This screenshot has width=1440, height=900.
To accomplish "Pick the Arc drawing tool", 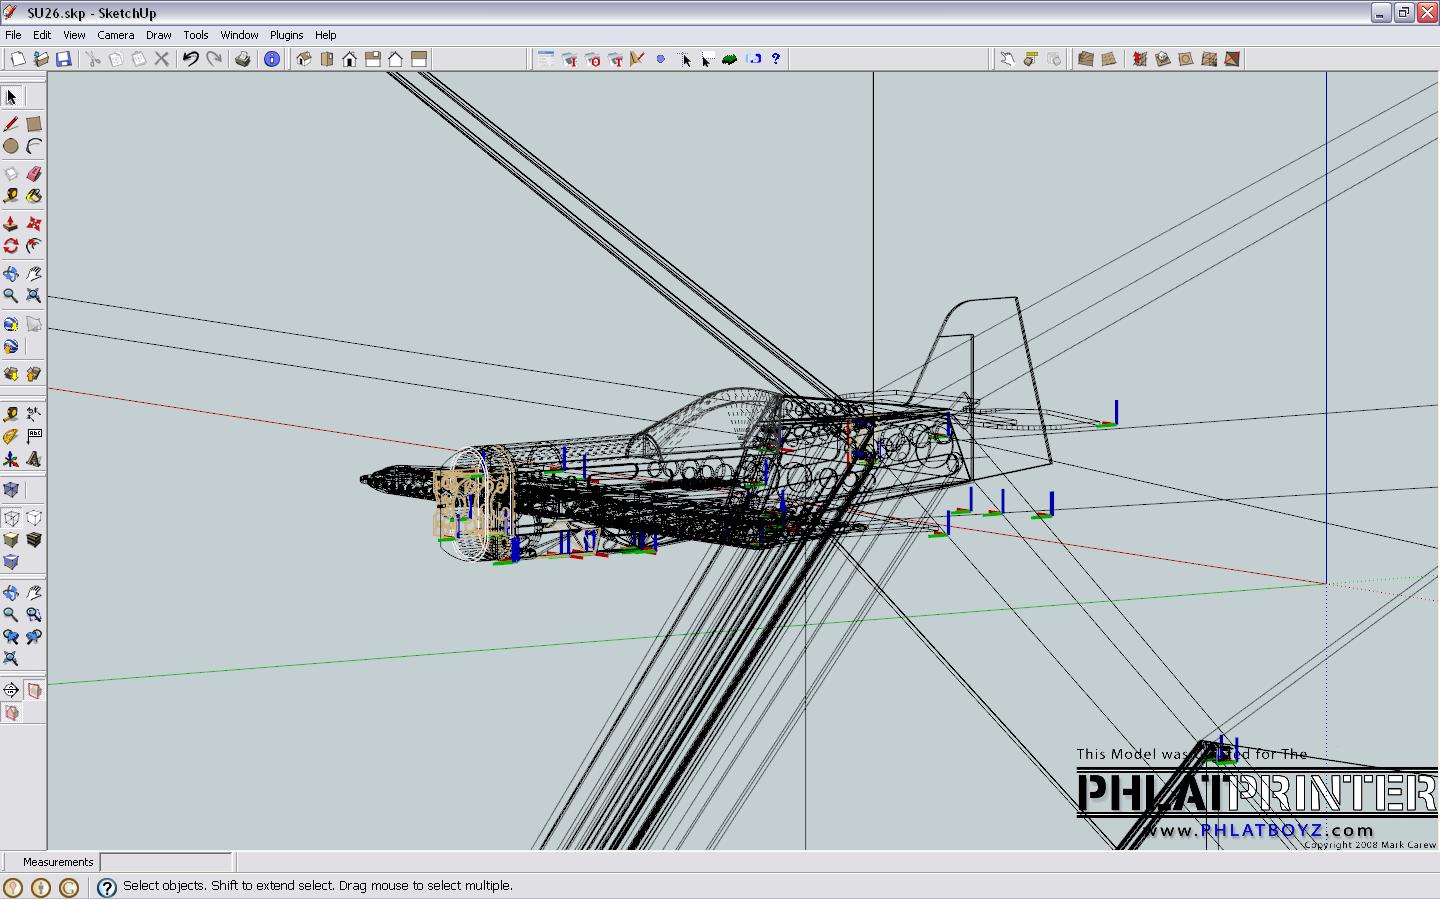I will point(34,146).
